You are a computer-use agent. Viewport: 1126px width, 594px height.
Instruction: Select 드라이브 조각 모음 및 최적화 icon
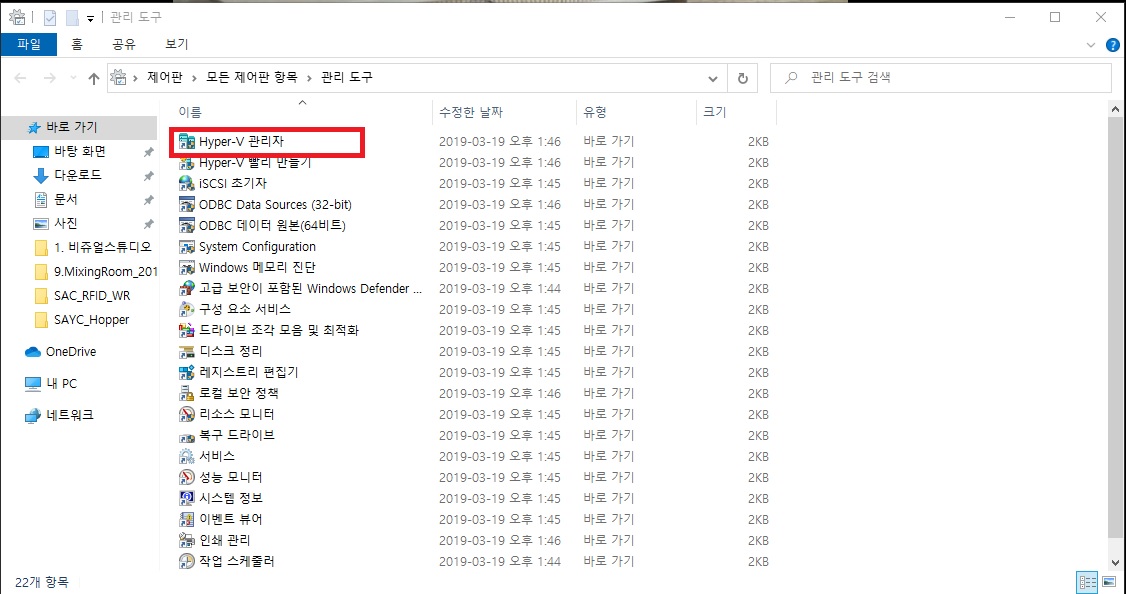point(187,330)
